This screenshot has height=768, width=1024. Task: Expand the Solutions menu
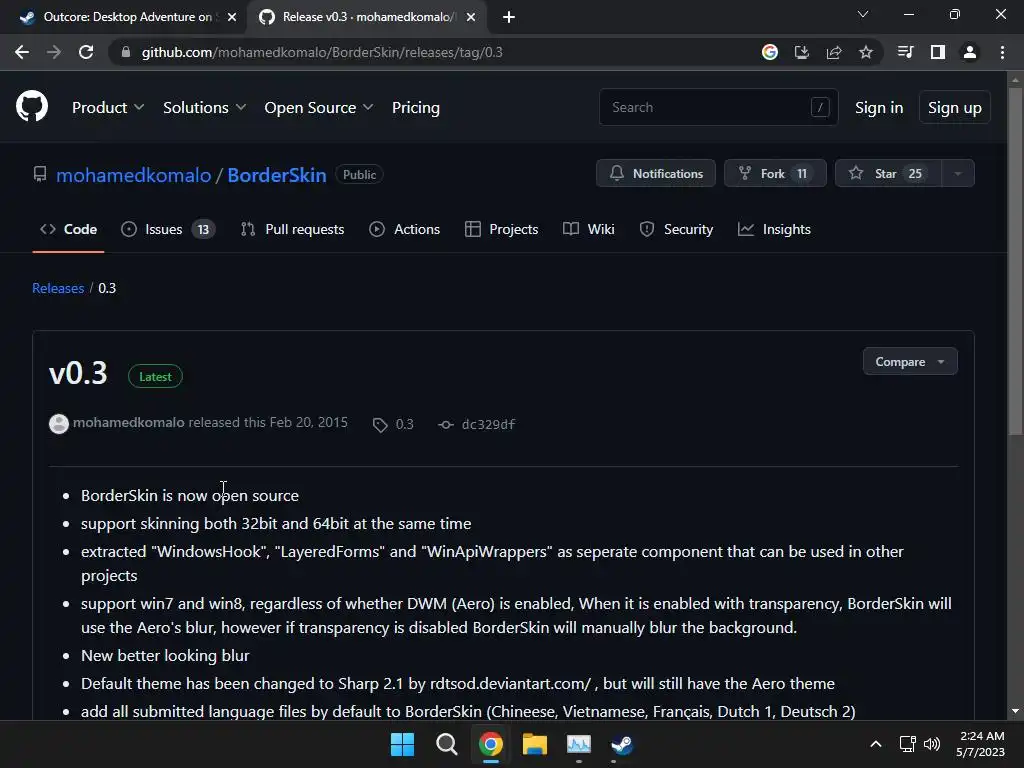[204, 108]
